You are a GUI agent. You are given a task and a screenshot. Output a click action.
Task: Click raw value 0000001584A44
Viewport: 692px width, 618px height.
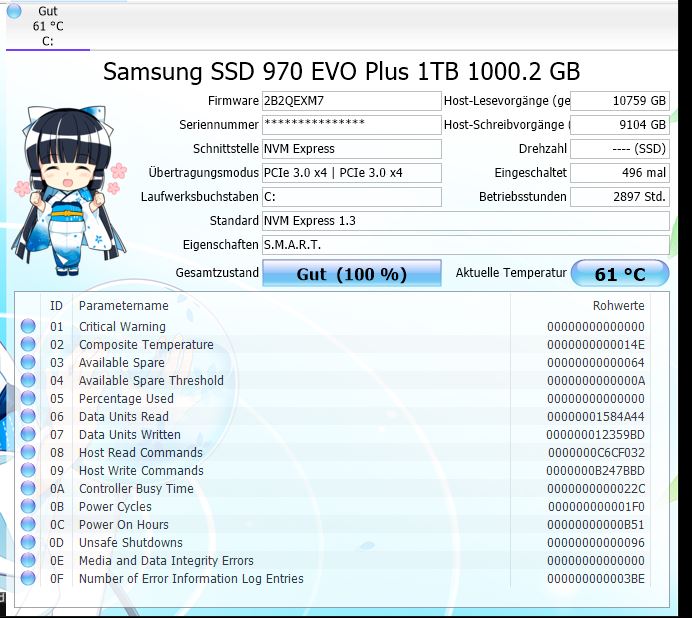596,417
